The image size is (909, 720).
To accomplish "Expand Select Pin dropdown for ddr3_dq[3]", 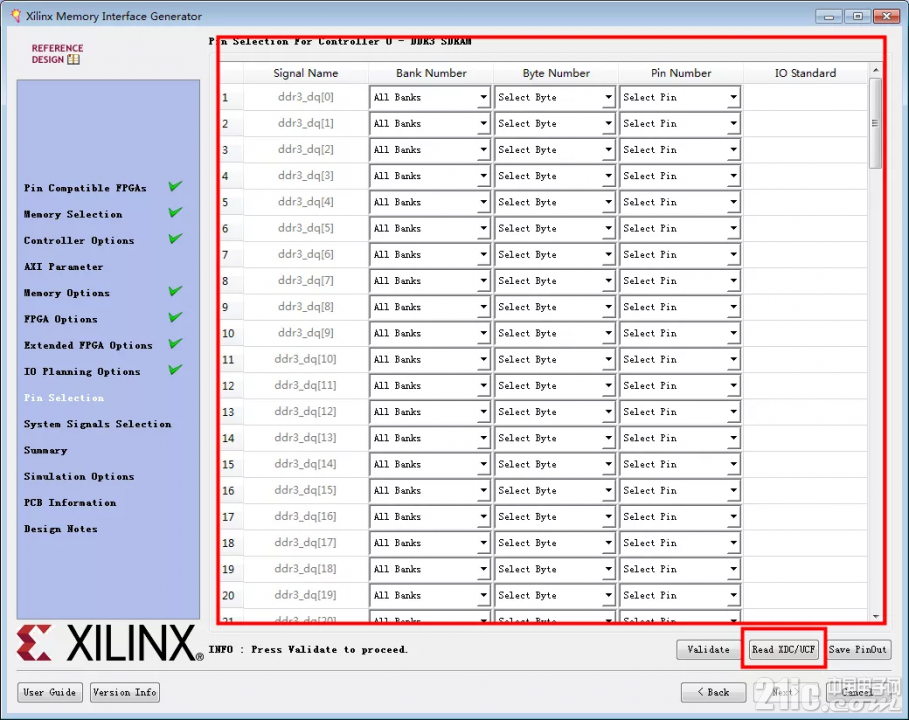I will pos(680,176).
